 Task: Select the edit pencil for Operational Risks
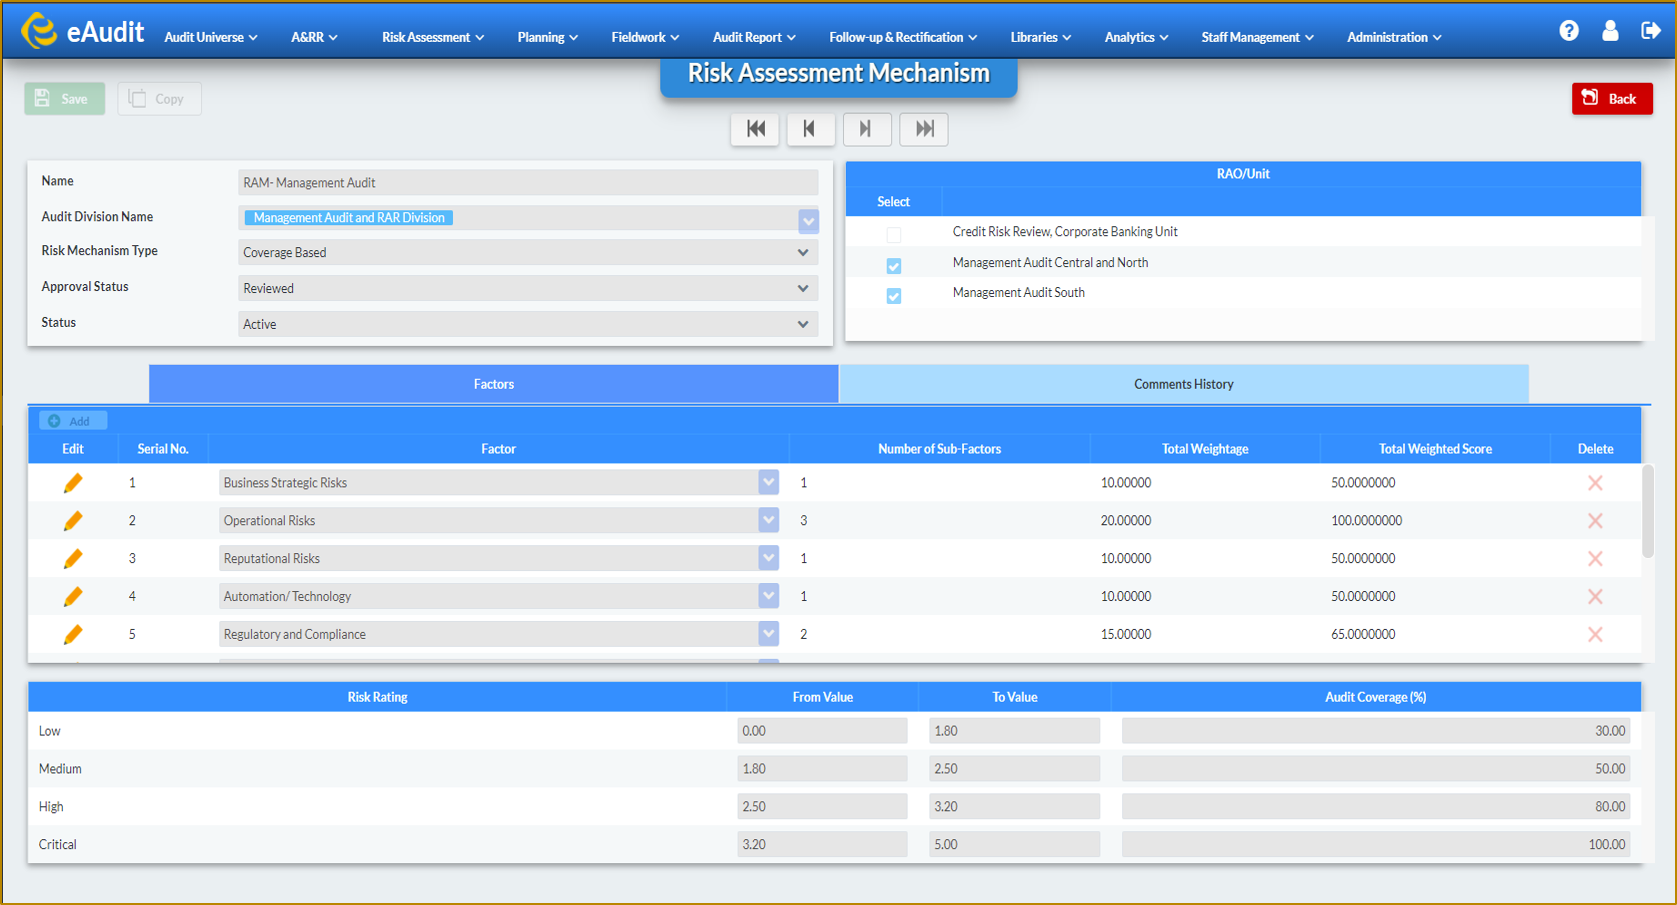click(72, 520)
